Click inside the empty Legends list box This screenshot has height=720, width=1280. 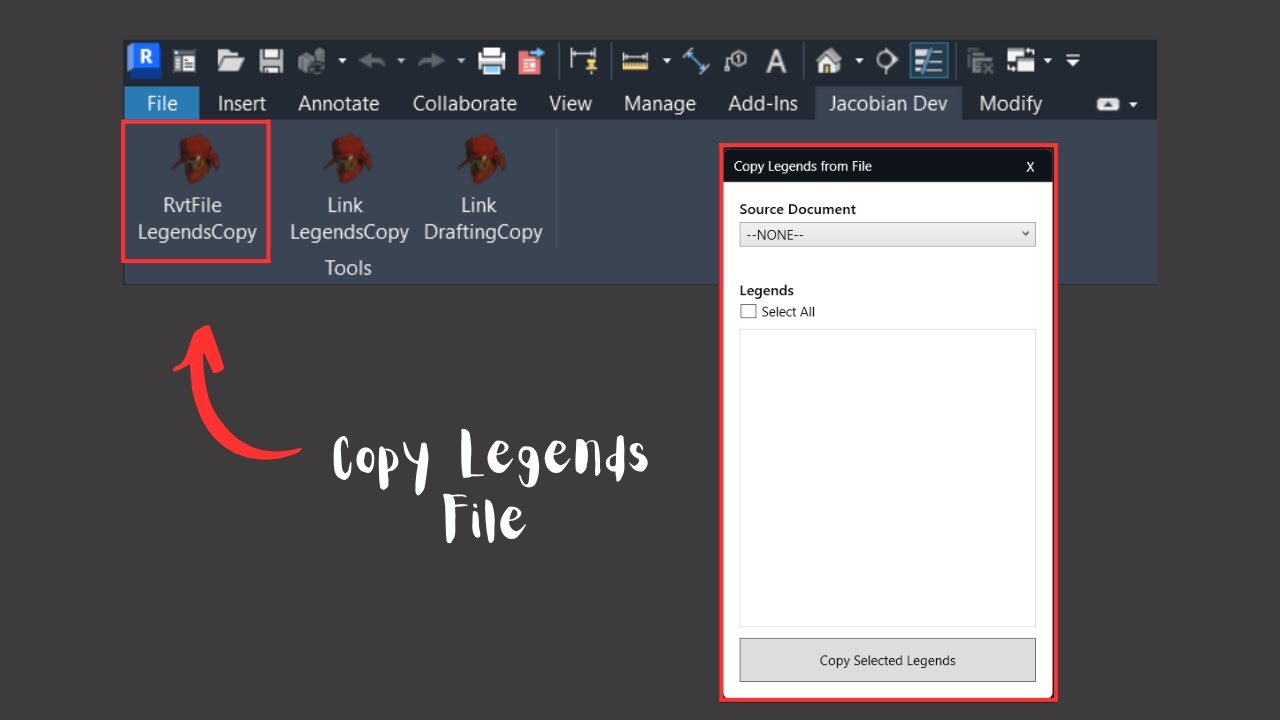pos(887,477)
